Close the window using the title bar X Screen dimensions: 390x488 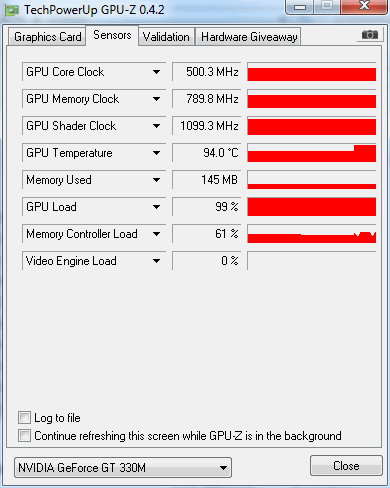coord(364,6)
